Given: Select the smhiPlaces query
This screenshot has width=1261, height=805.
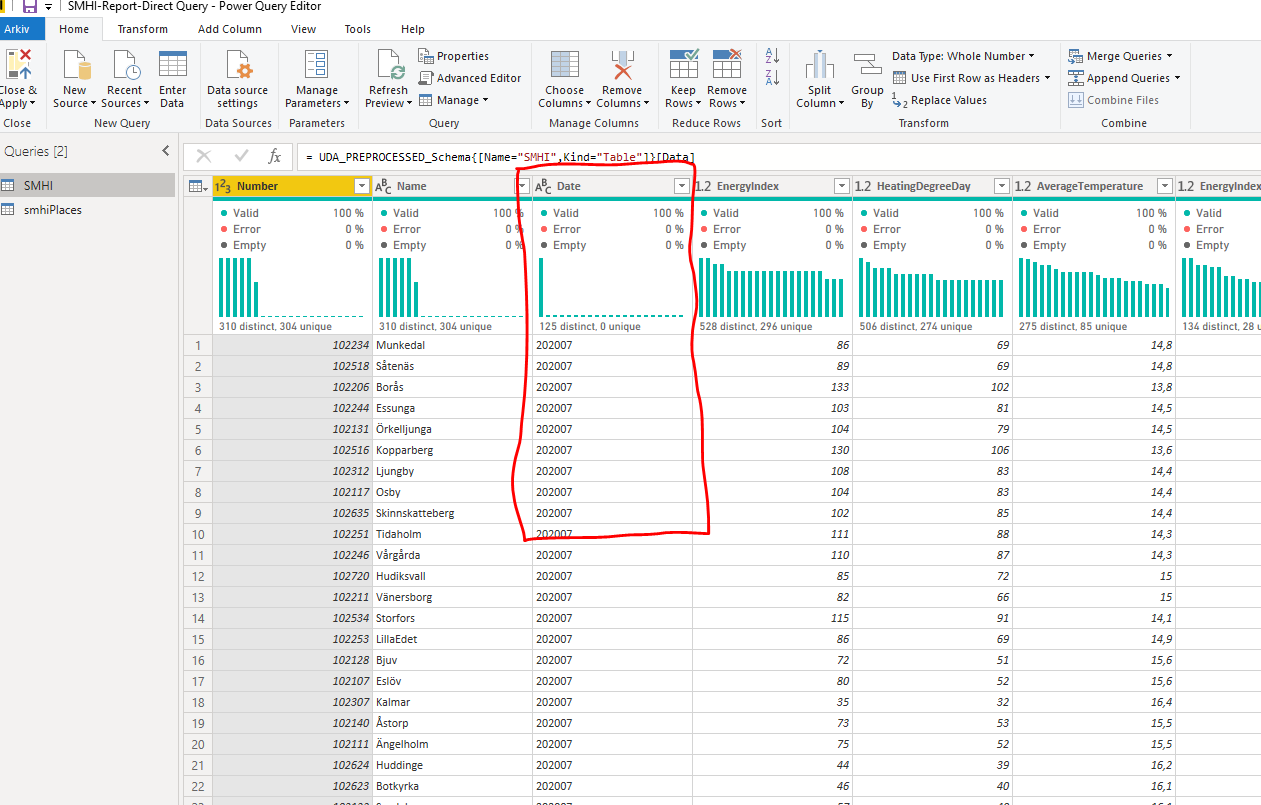Looking at the screenshot, I should pyautogui.click(x=88, y=210).
